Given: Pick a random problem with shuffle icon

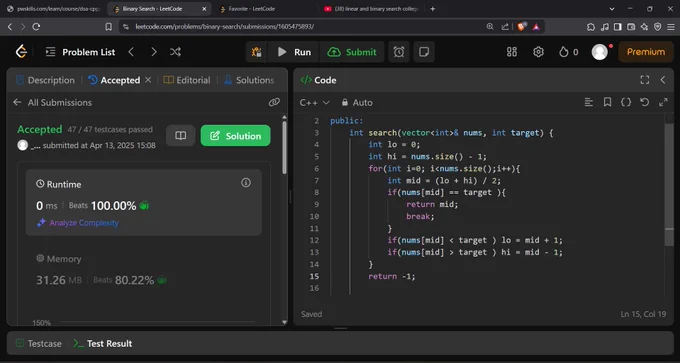Looking at the screenshot, I should 175,52.
